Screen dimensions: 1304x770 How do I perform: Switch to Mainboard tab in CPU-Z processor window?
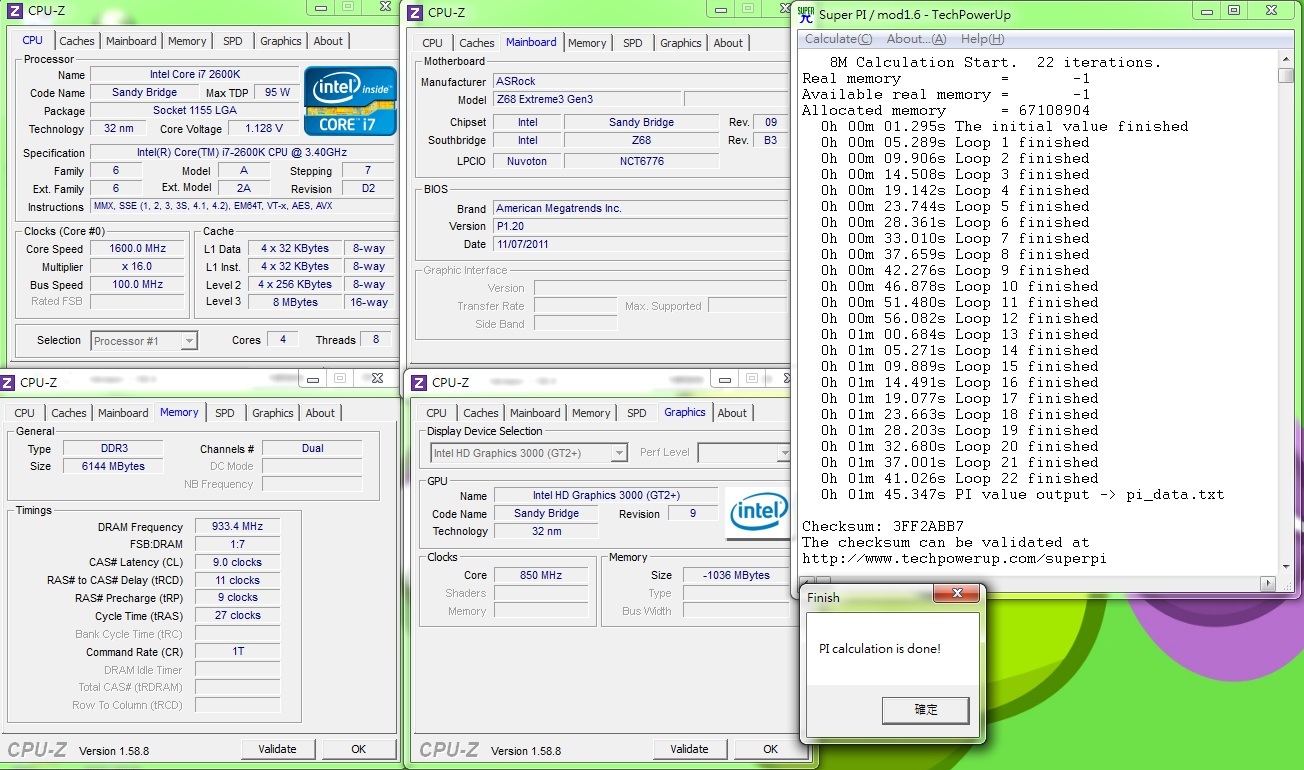131,41
